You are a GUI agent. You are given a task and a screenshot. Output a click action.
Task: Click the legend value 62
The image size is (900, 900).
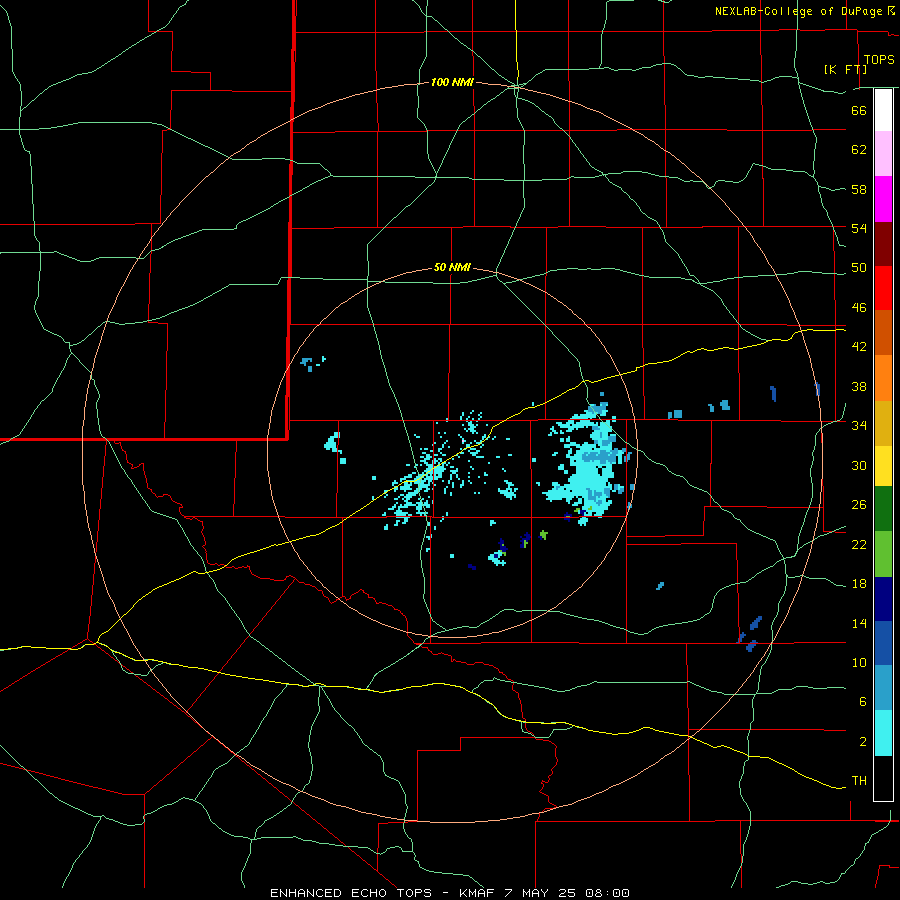(x=859, y=150)
